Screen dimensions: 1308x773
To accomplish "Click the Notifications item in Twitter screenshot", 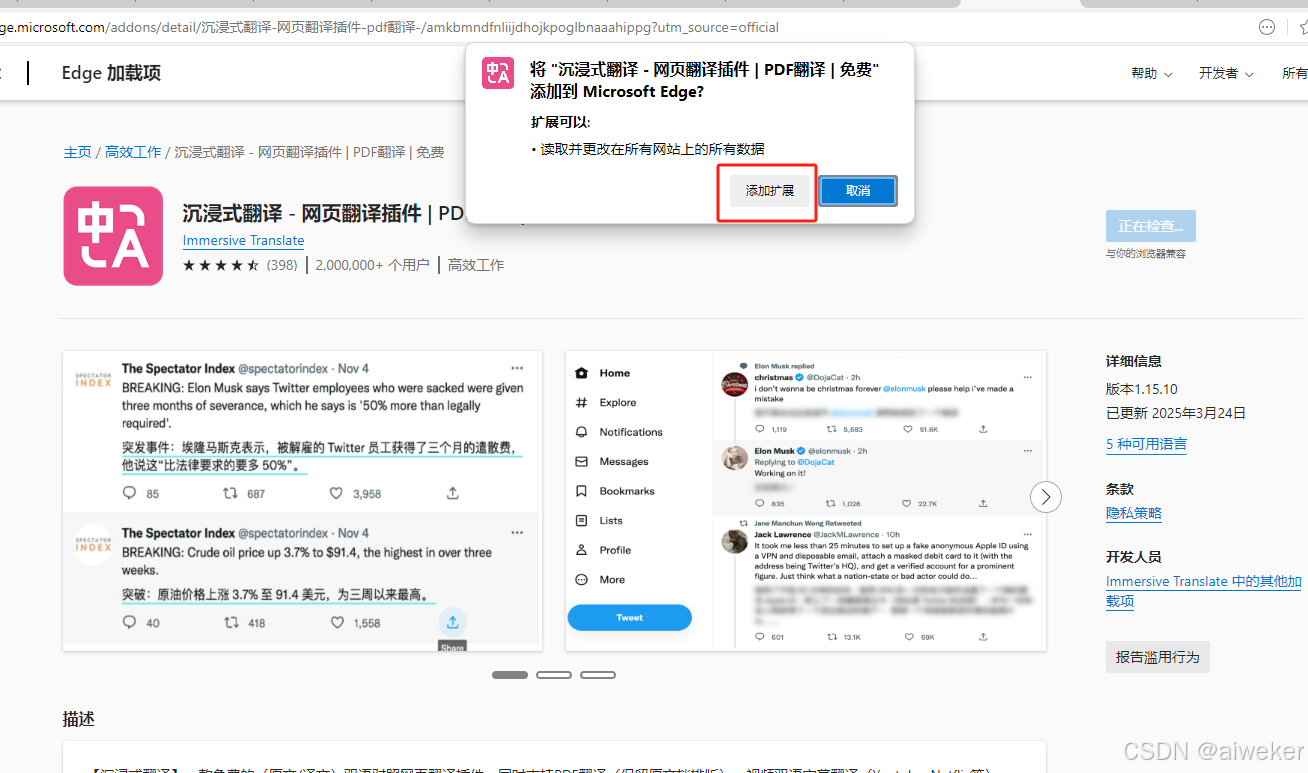I will click(619, 432).
